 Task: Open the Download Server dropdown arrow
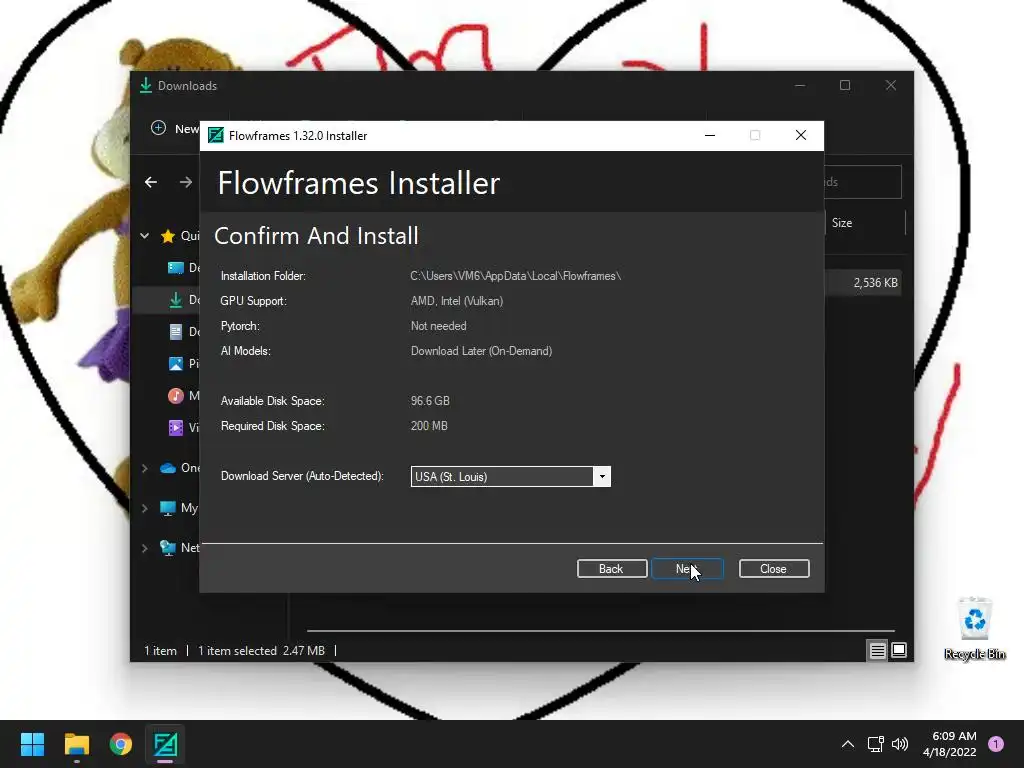pos(602,477)
